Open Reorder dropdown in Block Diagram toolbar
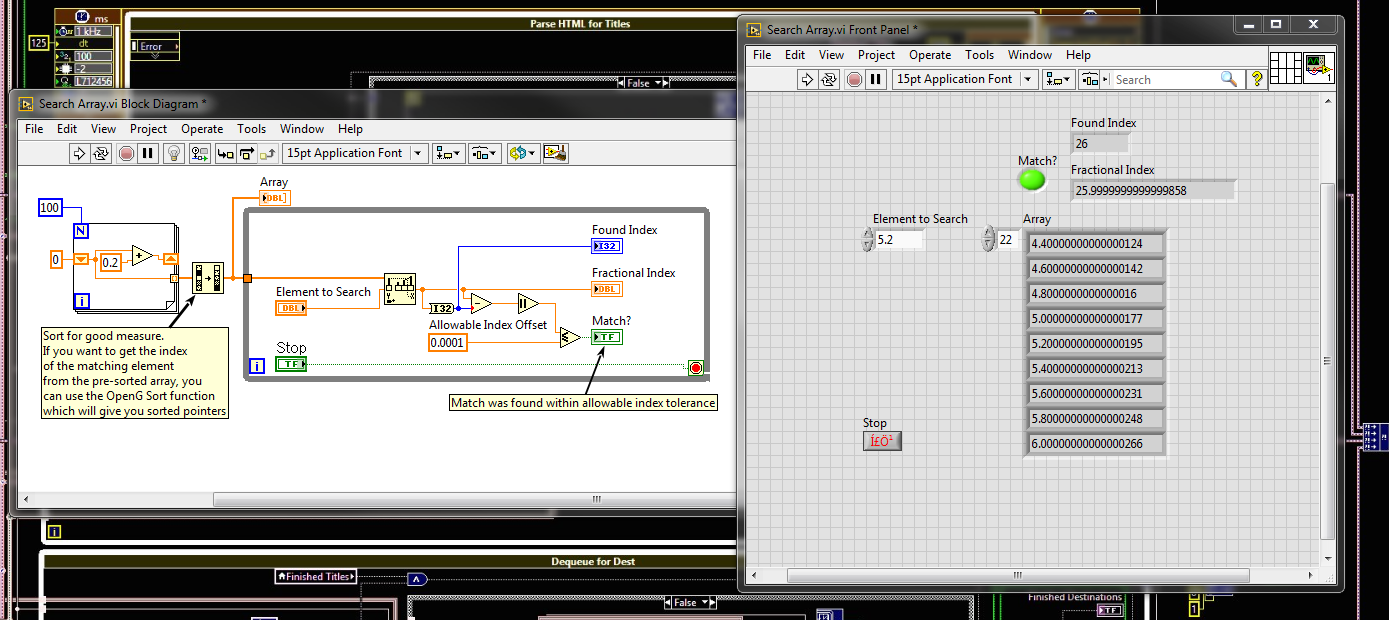This screenshot has width=1389, height=620. coord(523,153)
